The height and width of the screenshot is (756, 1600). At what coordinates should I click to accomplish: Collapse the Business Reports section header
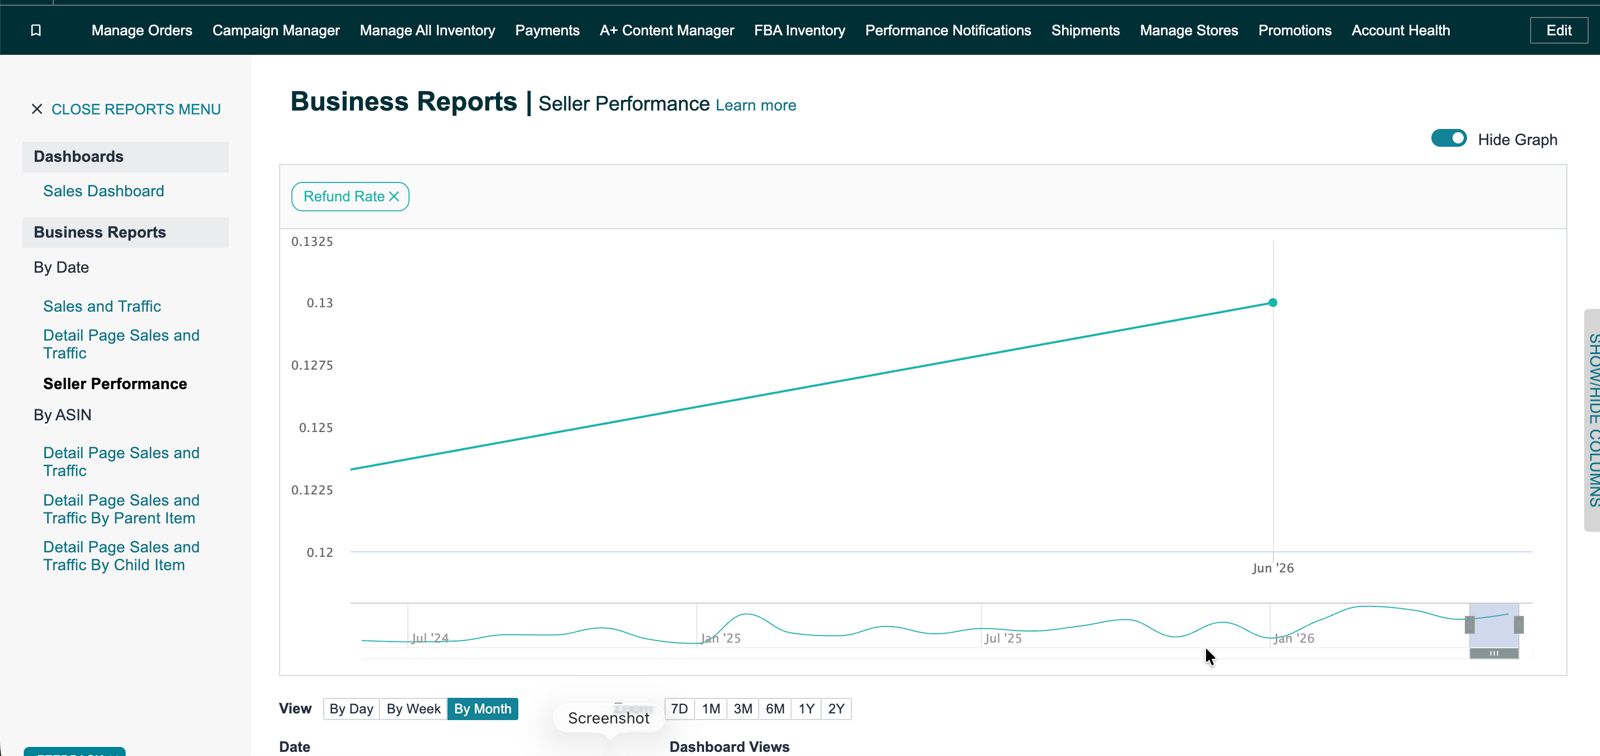(126, 232)
